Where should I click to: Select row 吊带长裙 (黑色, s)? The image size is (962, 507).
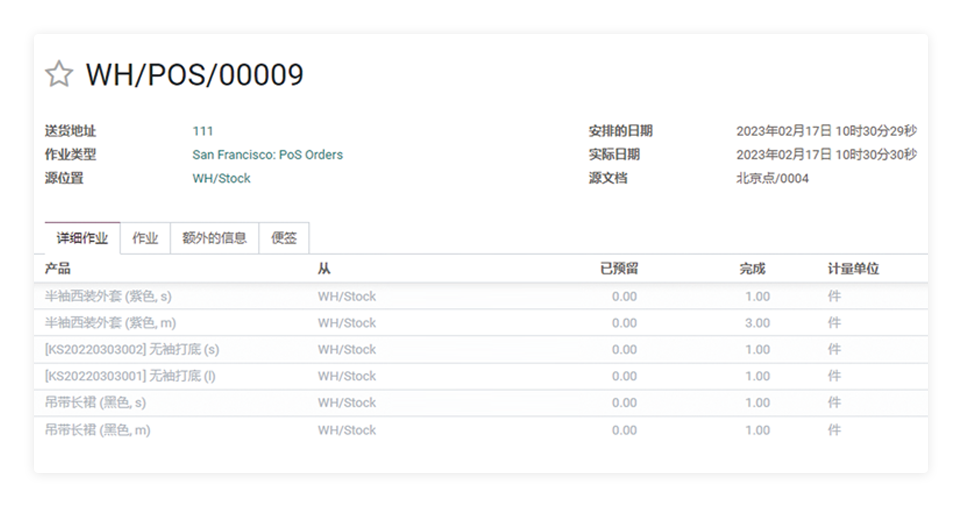pyautogui.click(x=95, y=403)
